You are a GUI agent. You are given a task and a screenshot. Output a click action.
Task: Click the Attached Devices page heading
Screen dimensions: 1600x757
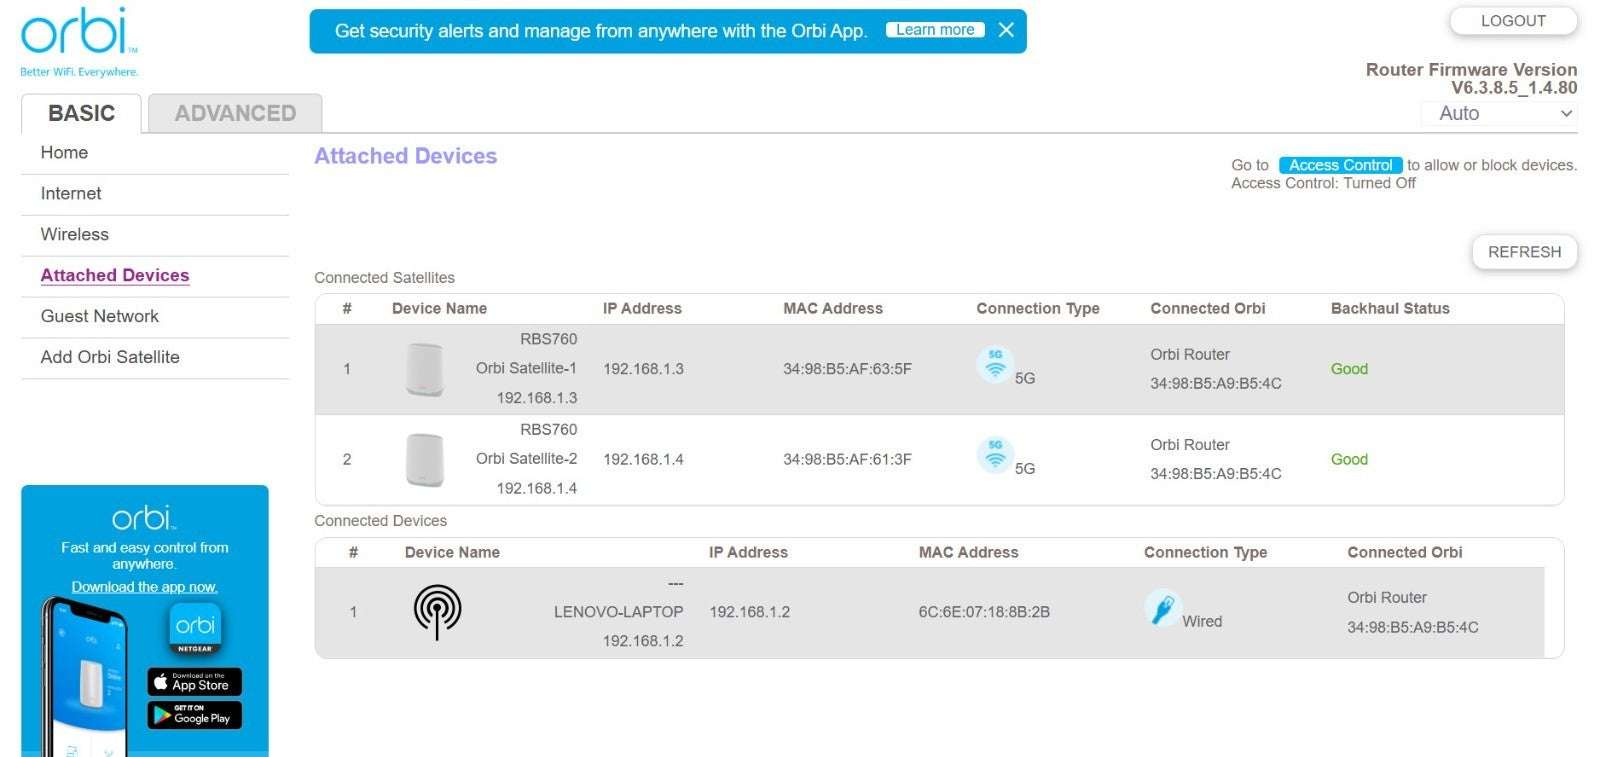(x=405, y=156)
